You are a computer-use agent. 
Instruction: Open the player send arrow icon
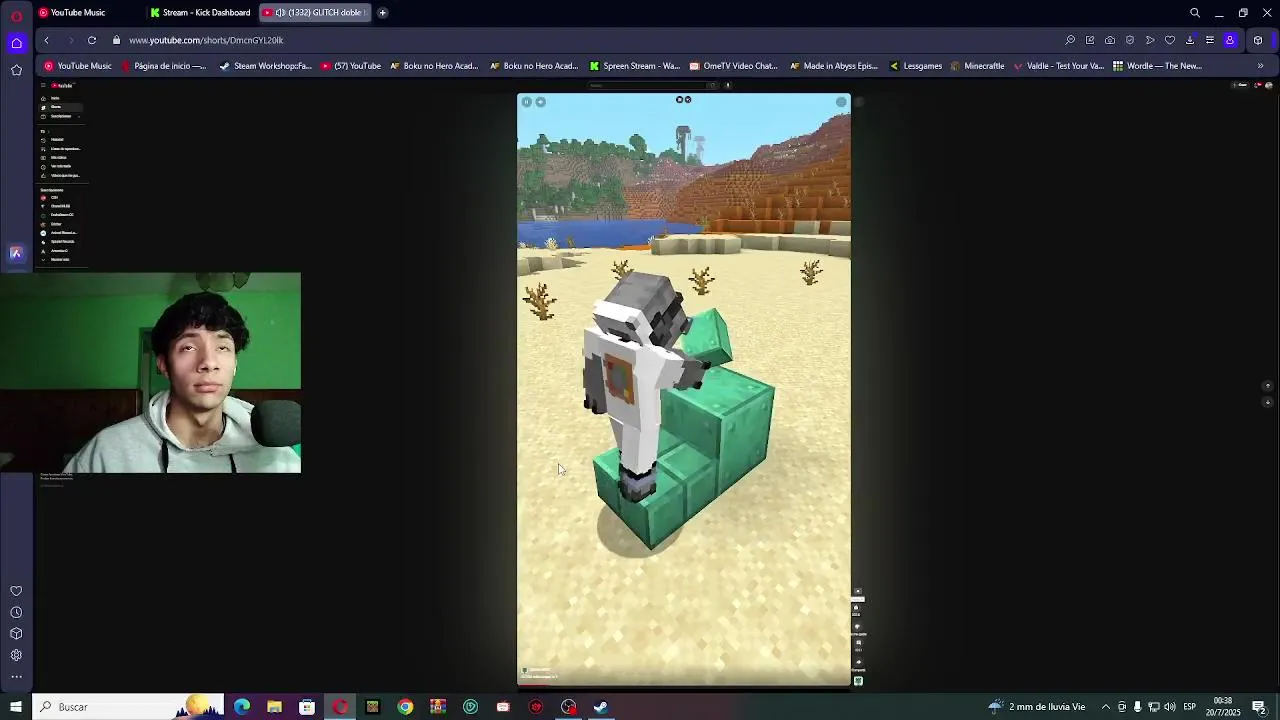[x=1150, y=40]
